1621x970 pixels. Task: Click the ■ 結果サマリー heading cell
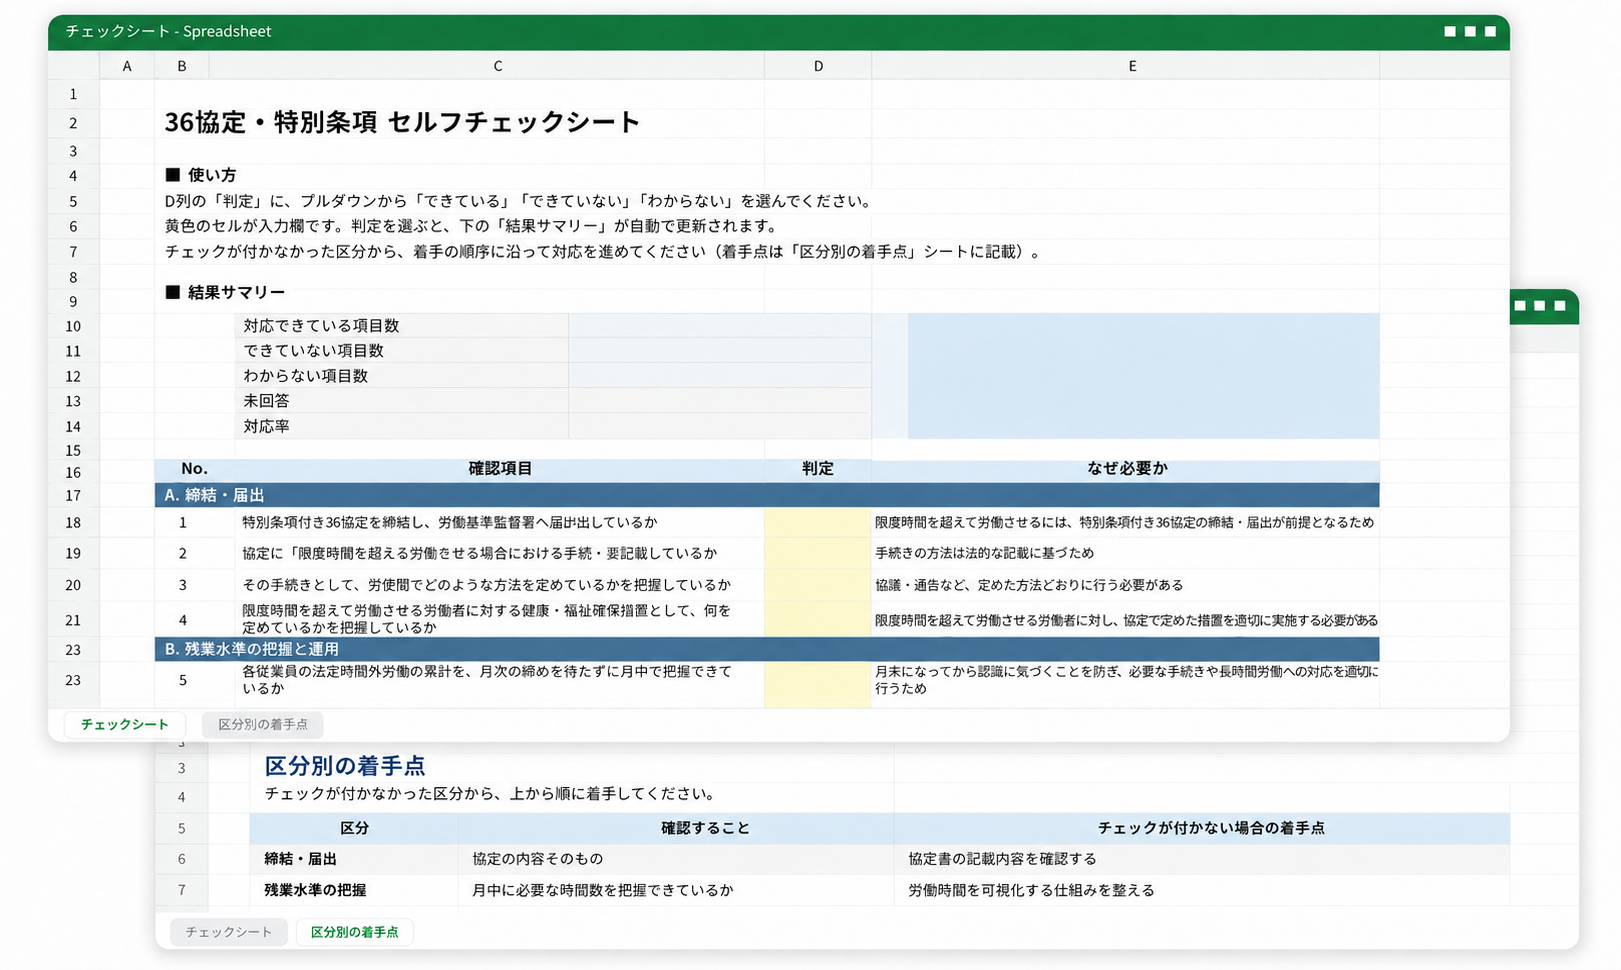tap(225, 292)
